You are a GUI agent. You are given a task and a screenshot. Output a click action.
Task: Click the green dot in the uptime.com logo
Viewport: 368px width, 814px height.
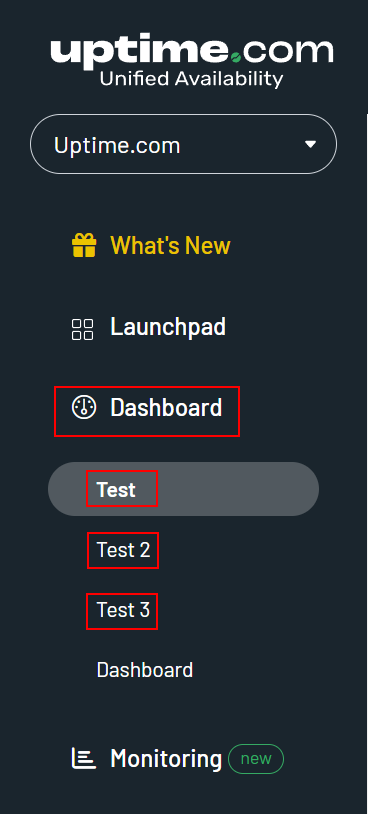[x=236, y=56]
